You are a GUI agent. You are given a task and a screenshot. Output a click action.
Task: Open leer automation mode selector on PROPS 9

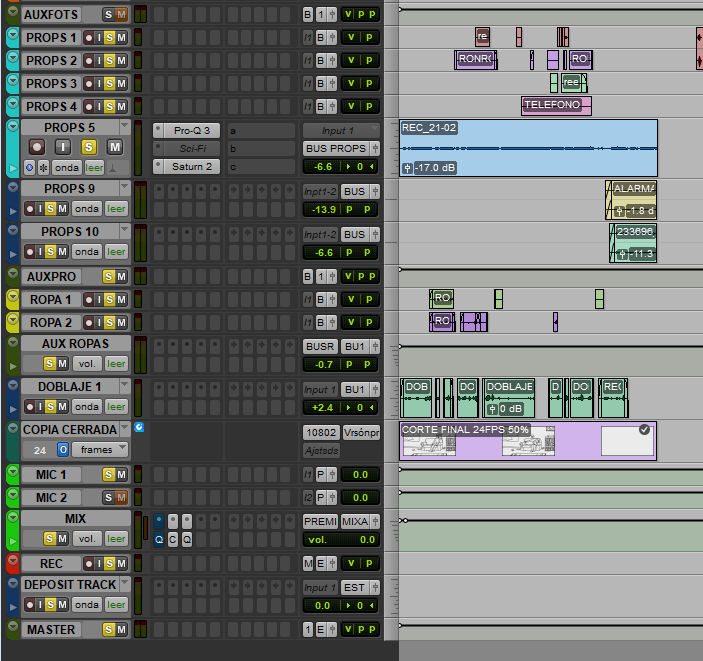(116, 209)
